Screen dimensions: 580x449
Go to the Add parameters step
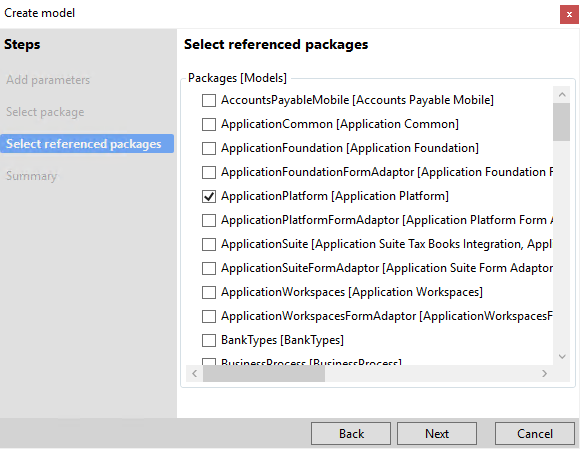tap(48, 80)
